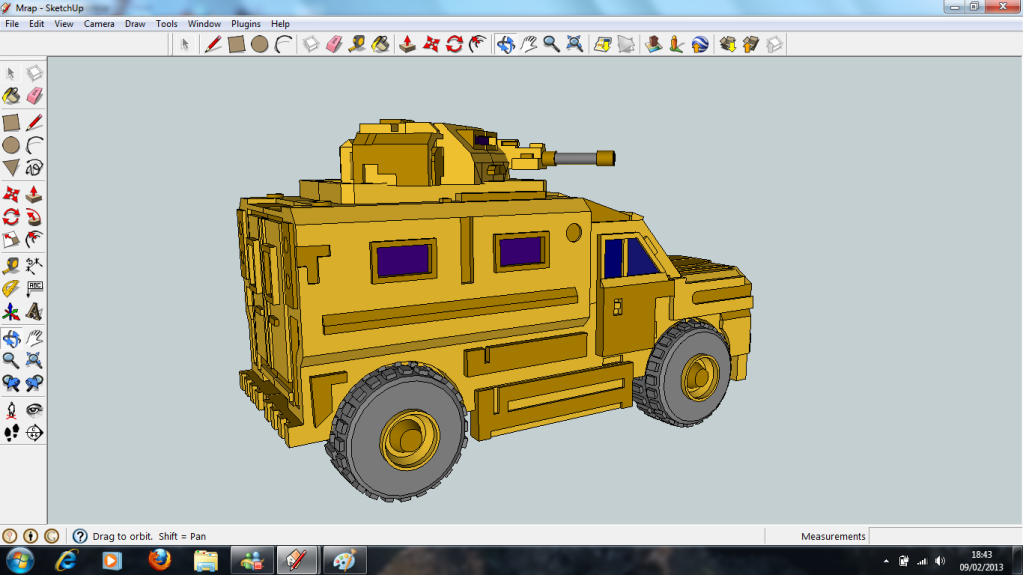
Task: Go to Previous camera view
Action: (x=11, y=383)
